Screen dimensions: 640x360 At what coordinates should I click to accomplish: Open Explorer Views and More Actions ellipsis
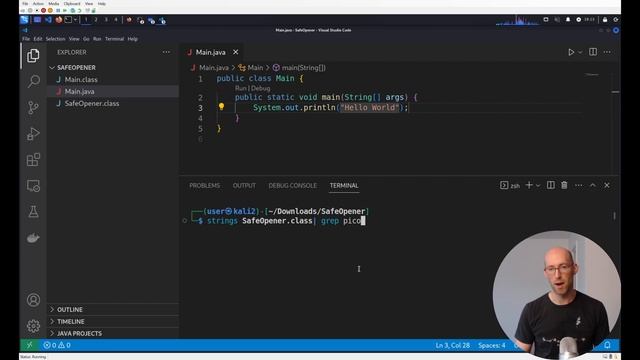[166, 52]
